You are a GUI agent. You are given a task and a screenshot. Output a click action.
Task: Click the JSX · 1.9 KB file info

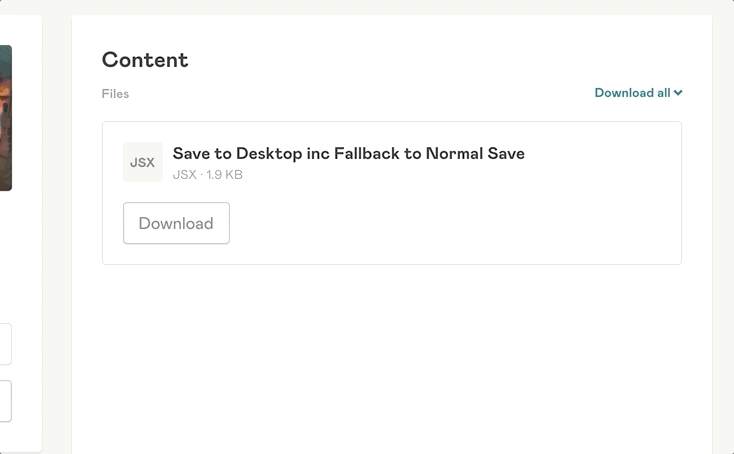(x=207, y=175)
